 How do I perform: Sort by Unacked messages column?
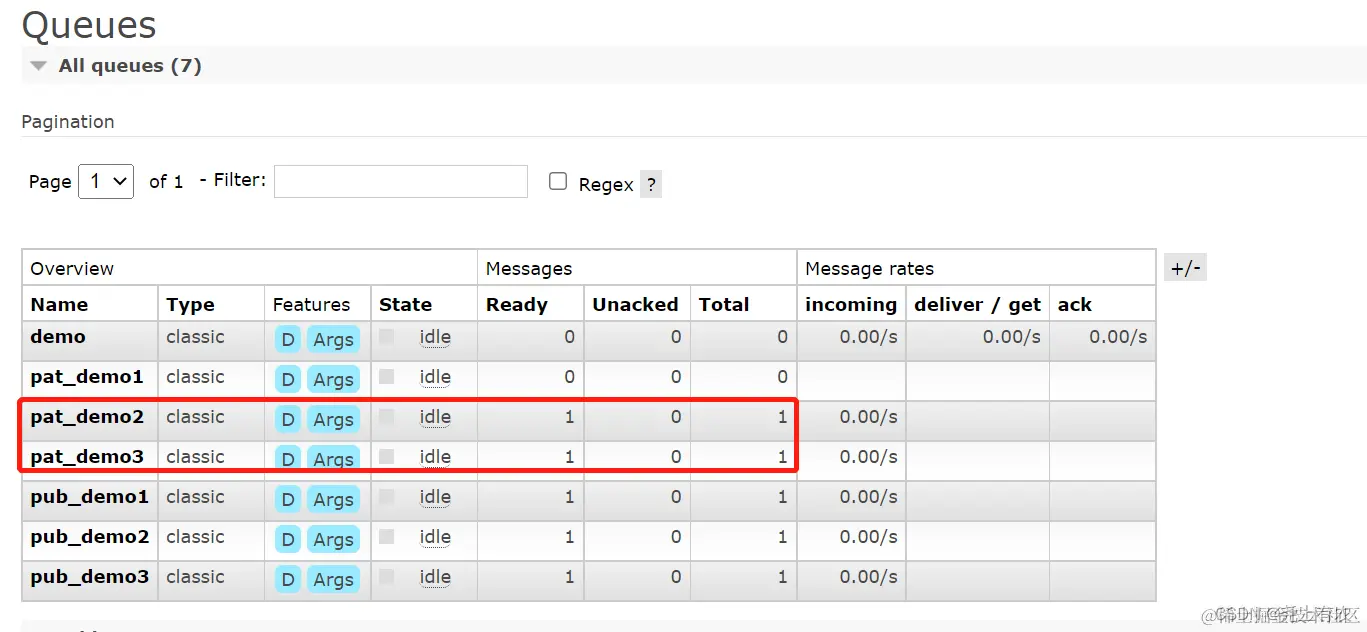635,305
